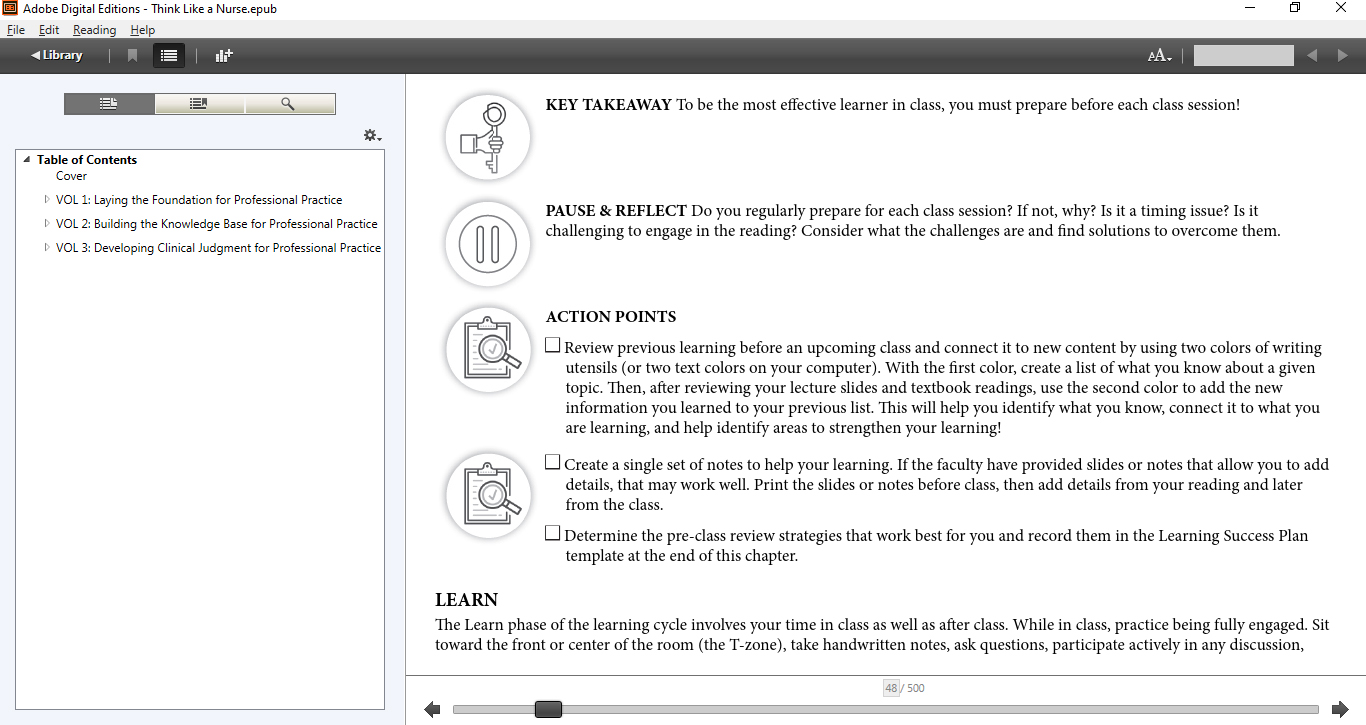
Task: Click the current page number 48 field
Action: 891,688
